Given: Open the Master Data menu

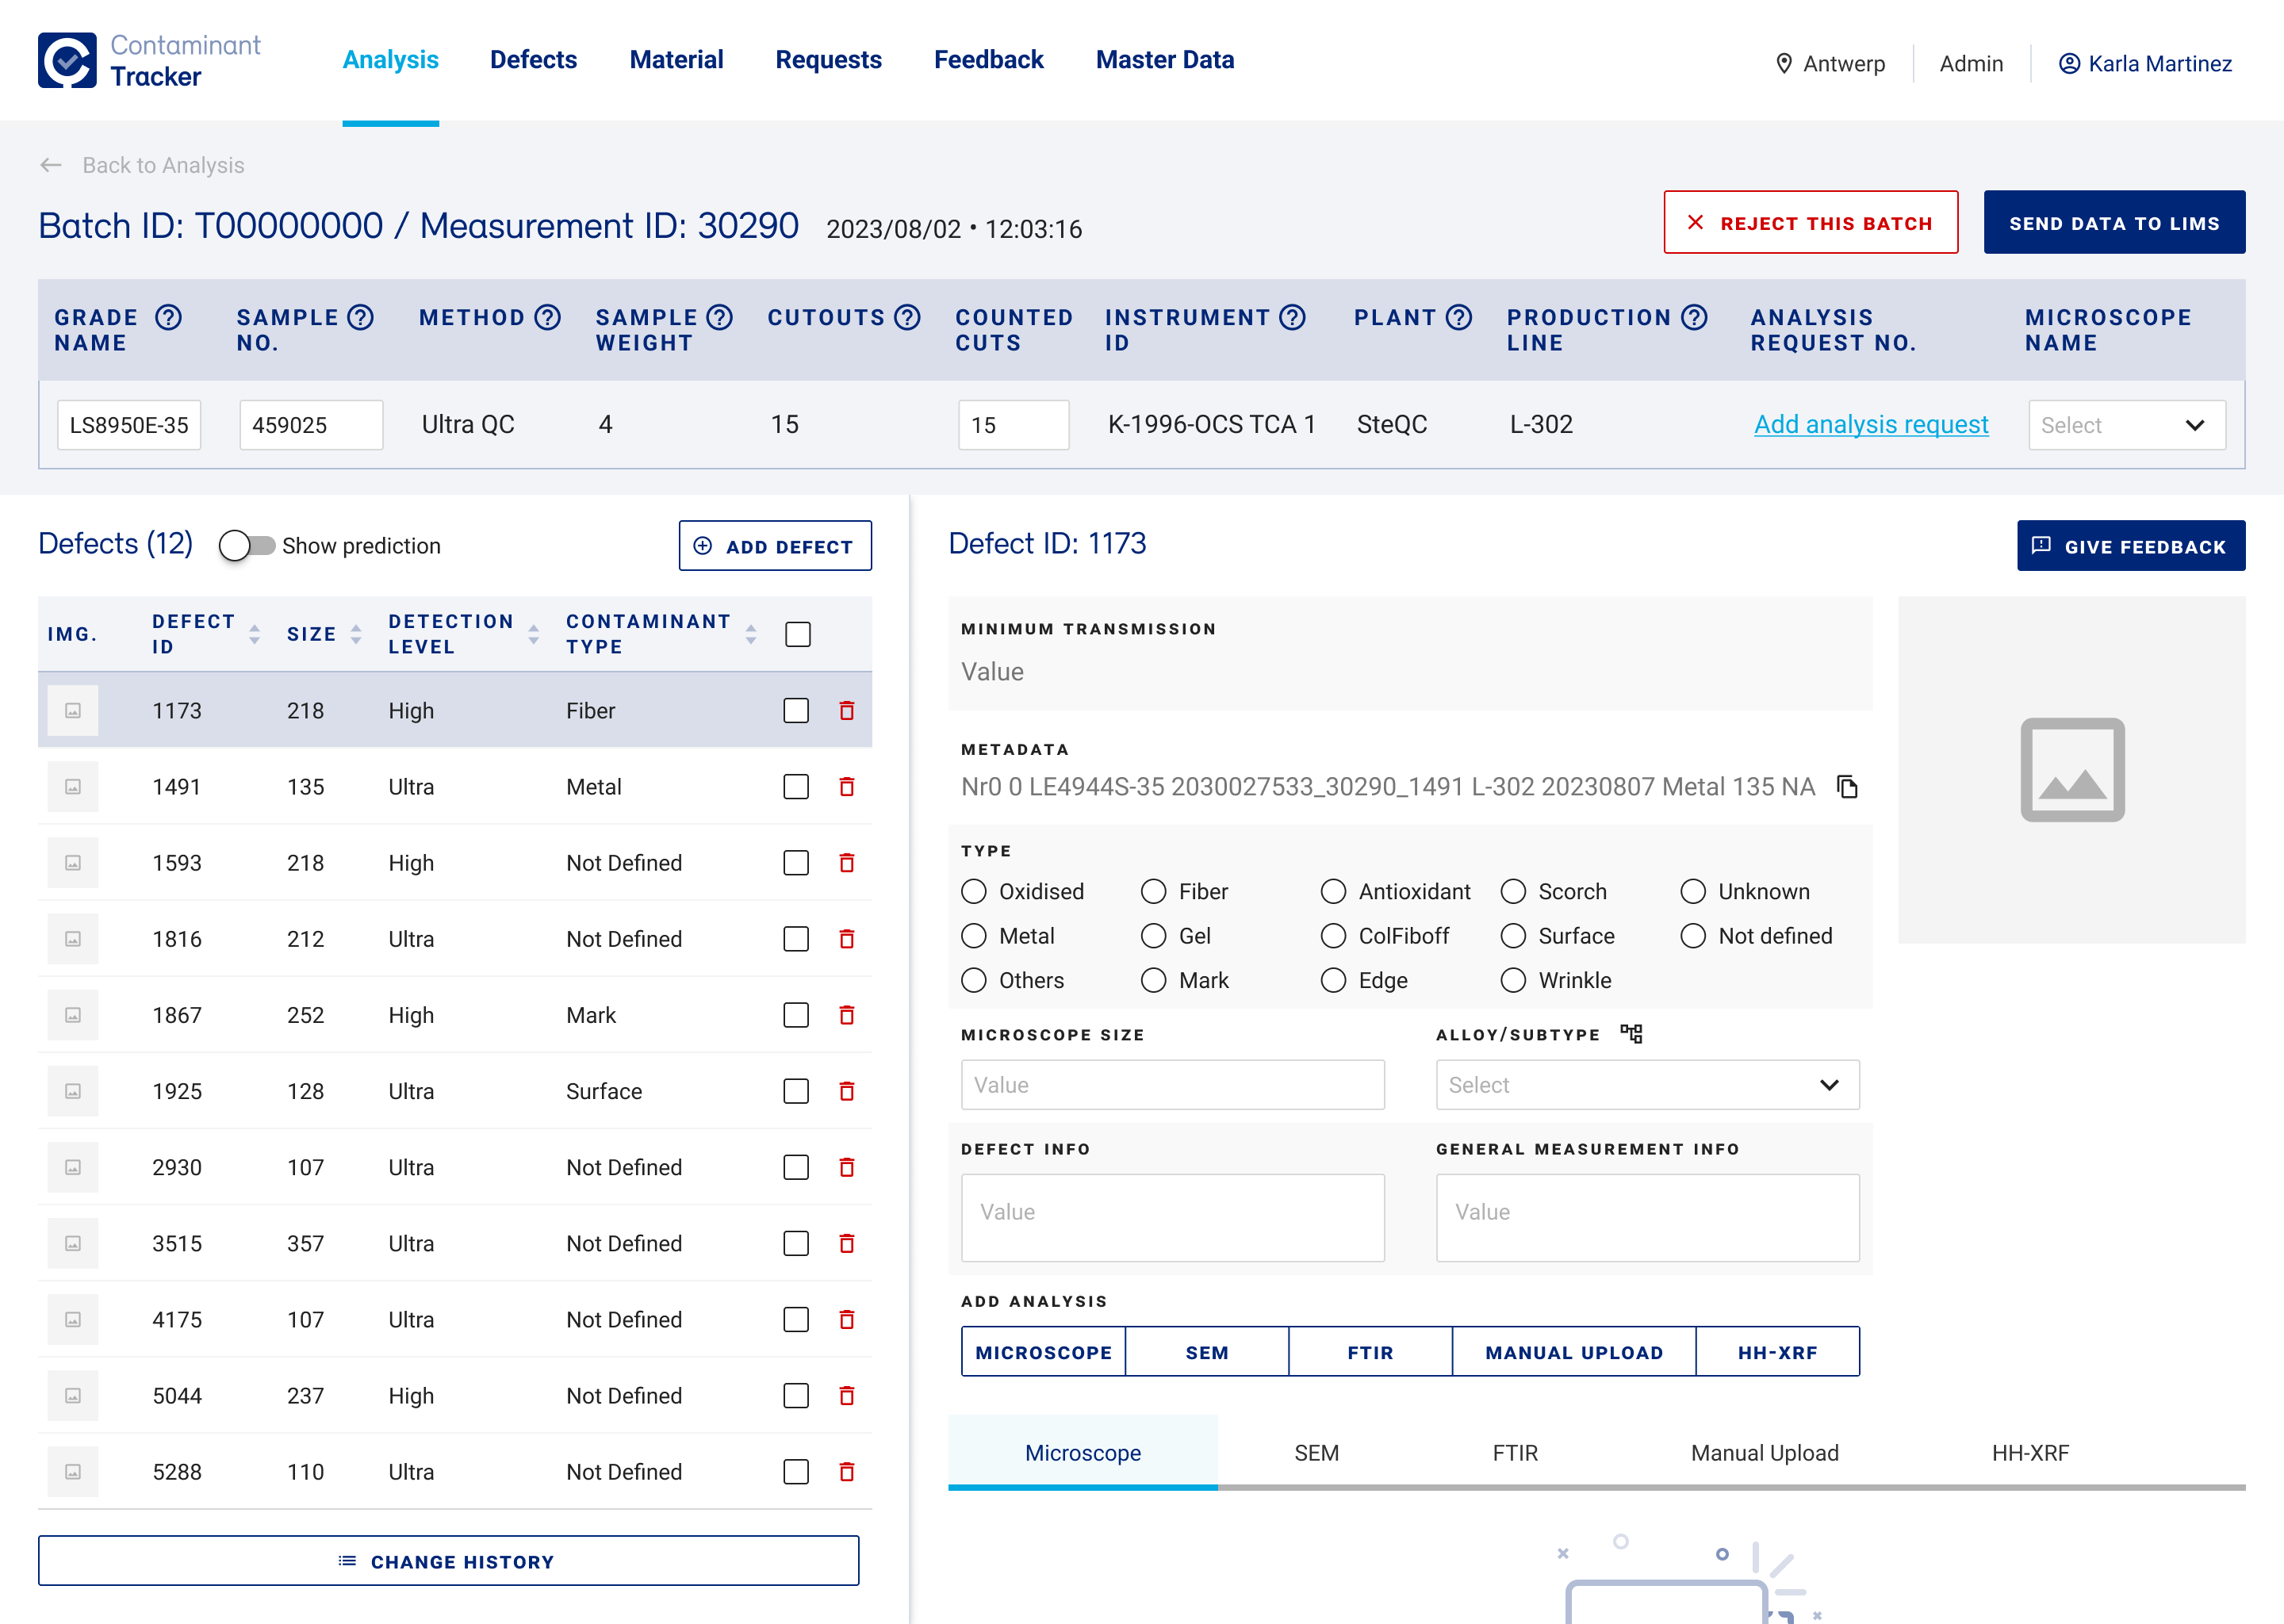Looking at the screenshot, I should pyautogui.click(x=1164, y=60).
